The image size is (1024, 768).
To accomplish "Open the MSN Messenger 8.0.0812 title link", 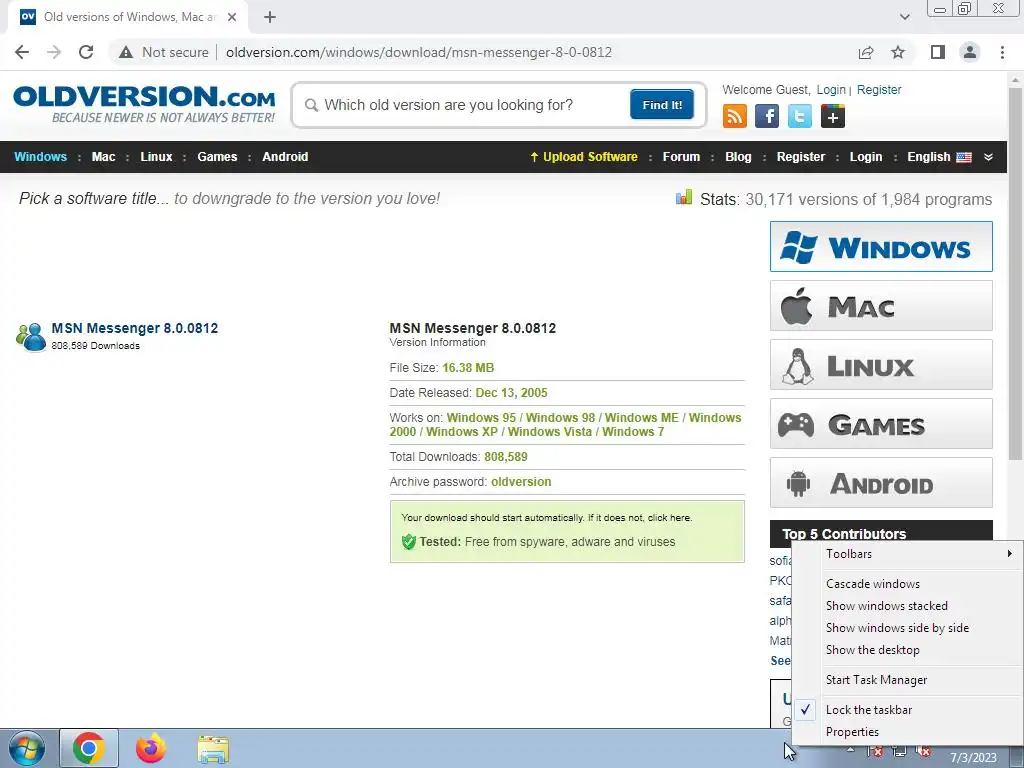I will (x=135, y=328).
